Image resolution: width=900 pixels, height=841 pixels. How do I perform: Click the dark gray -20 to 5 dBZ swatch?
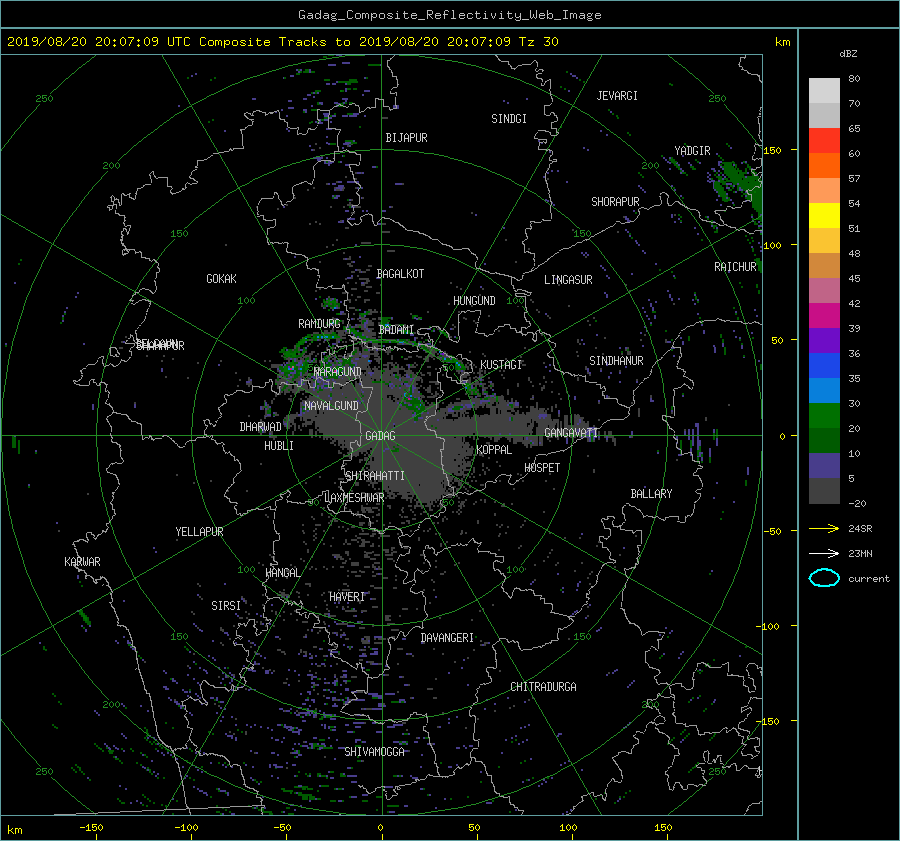click(x=824, y=490)
